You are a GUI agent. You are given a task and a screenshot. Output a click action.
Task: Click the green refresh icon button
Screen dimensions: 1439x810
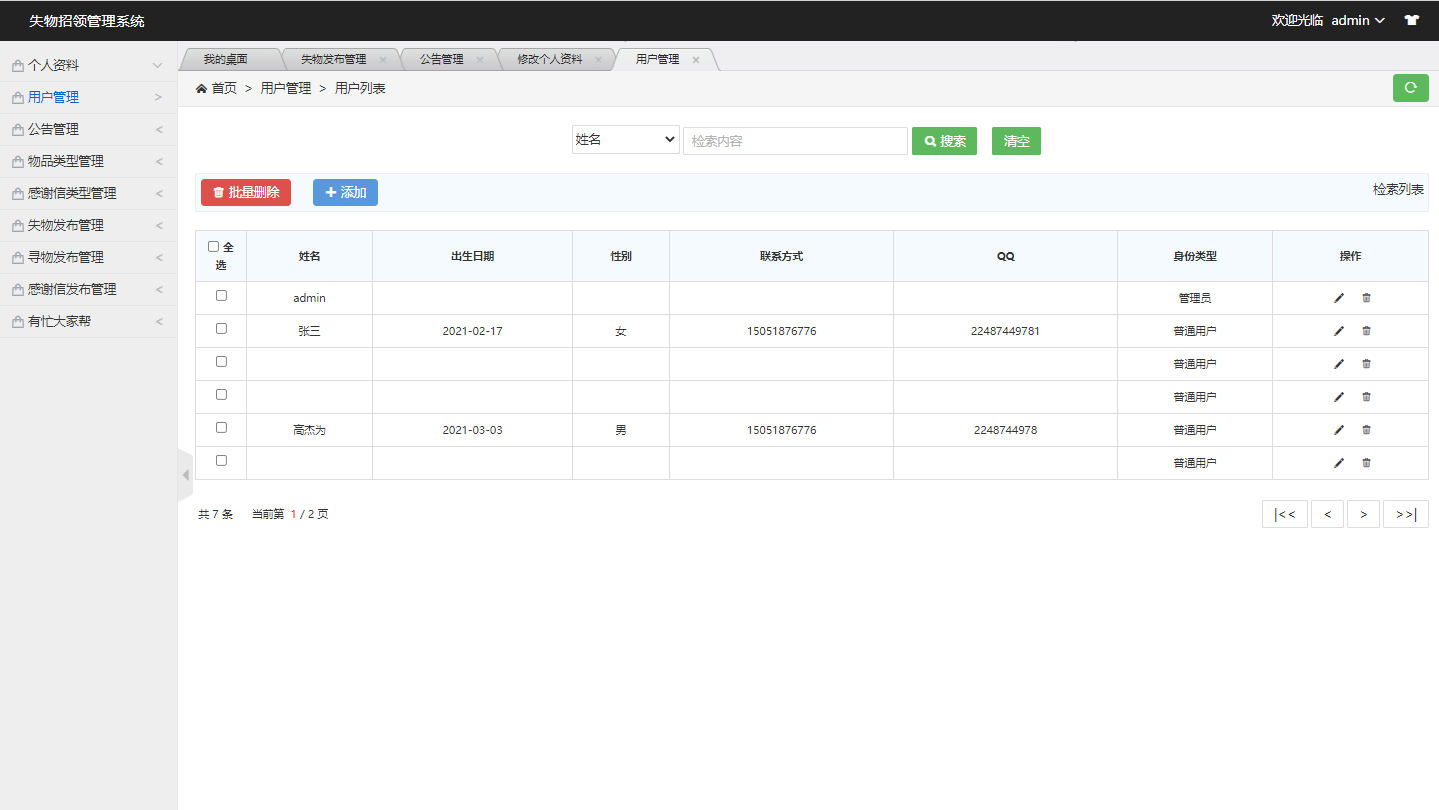[x=1410, y=88]
